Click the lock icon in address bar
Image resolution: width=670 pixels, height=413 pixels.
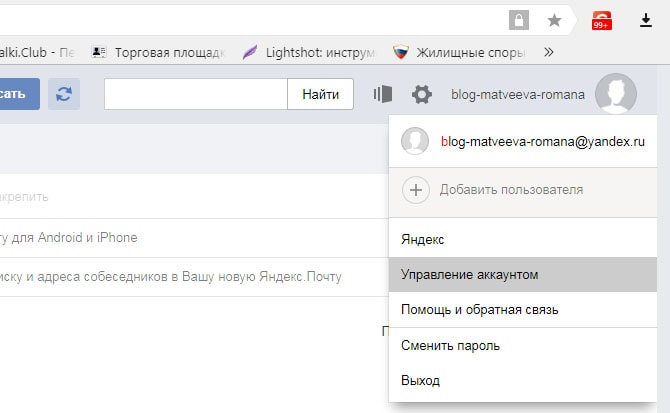[519, 20]
